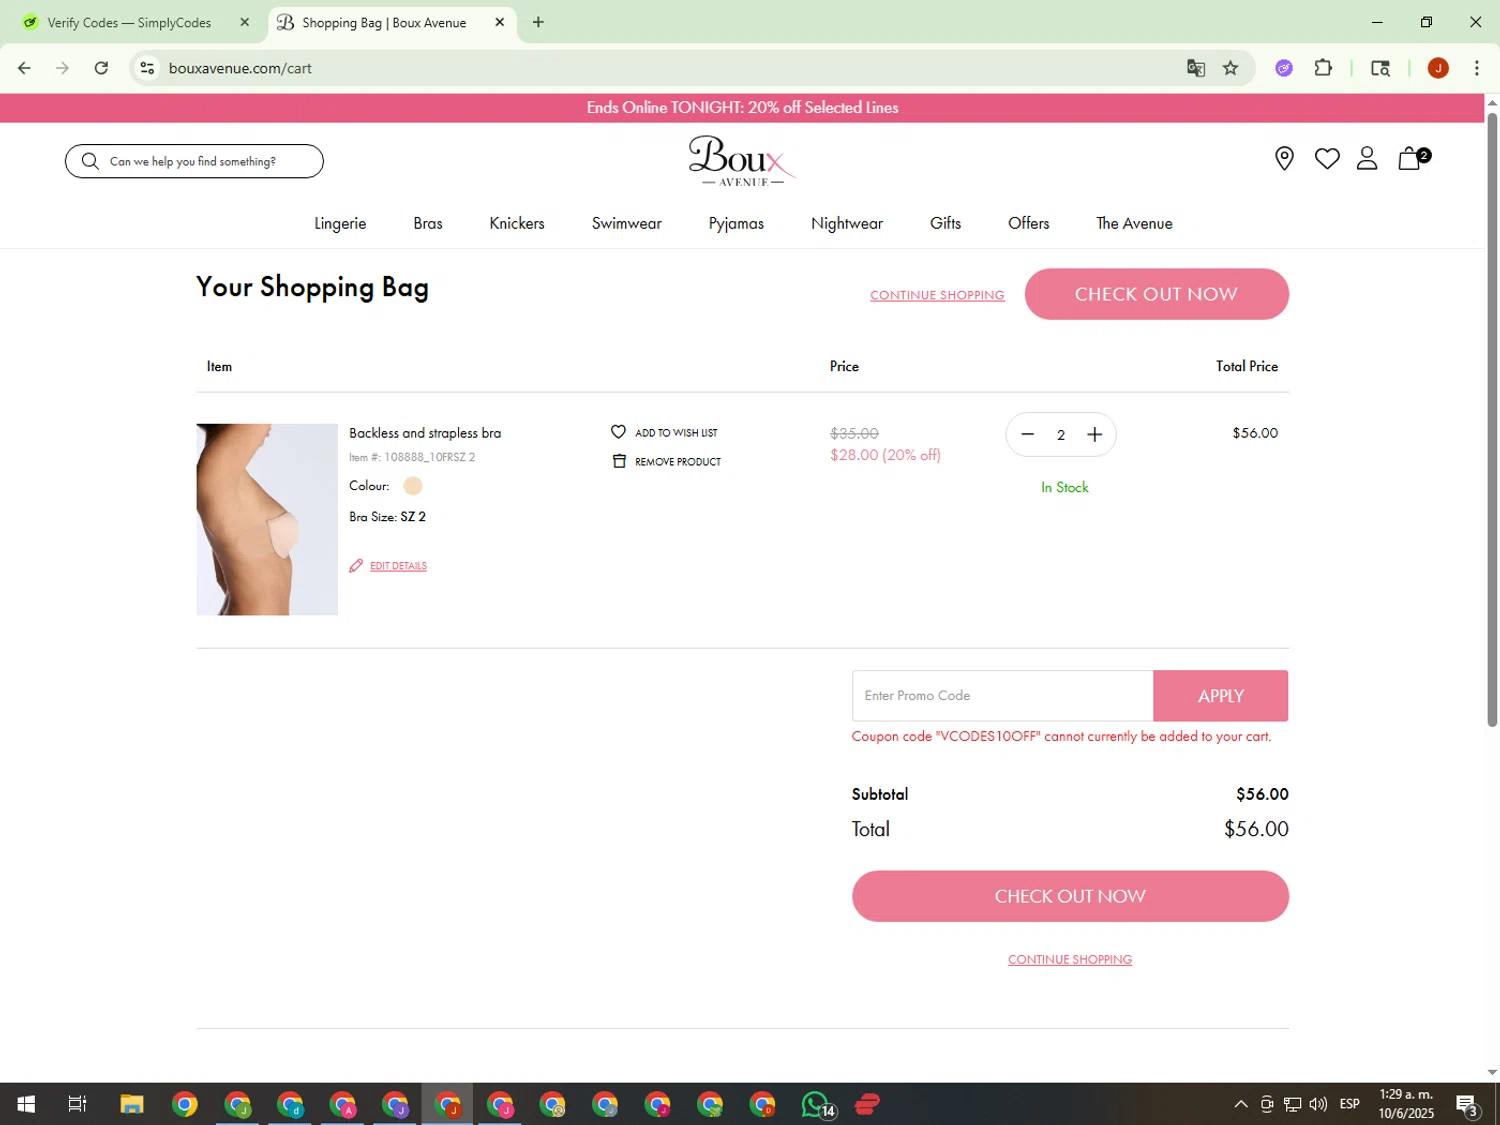Click the In Stock status text

(1064, 487)
